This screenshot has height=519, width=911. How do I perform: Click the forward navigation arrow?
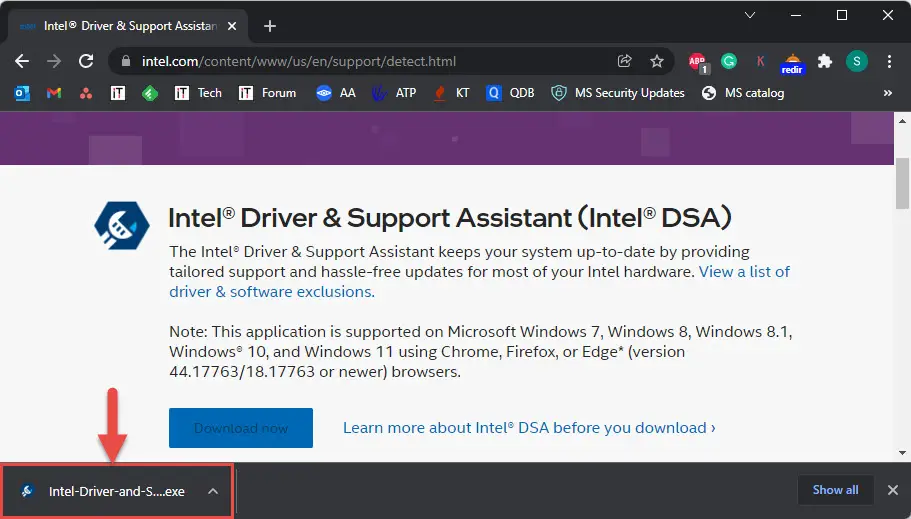click(54, 61)
